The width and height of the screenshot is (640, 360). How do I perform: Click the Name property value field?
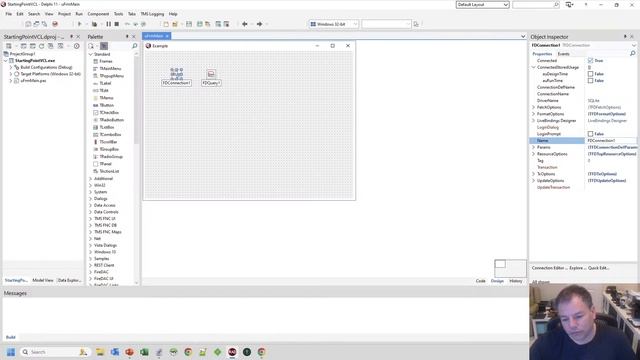[611, 140]
